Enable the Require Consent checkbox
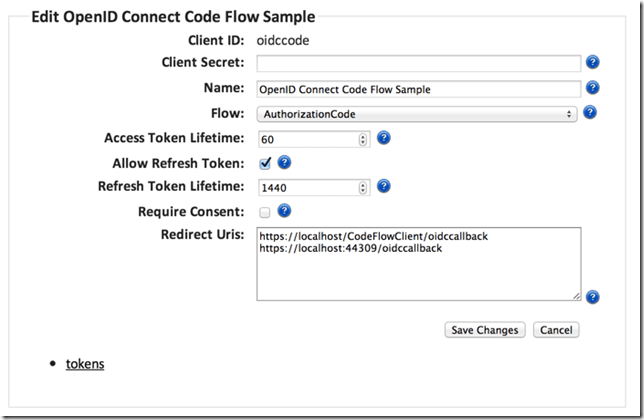 tap(265, 212)
